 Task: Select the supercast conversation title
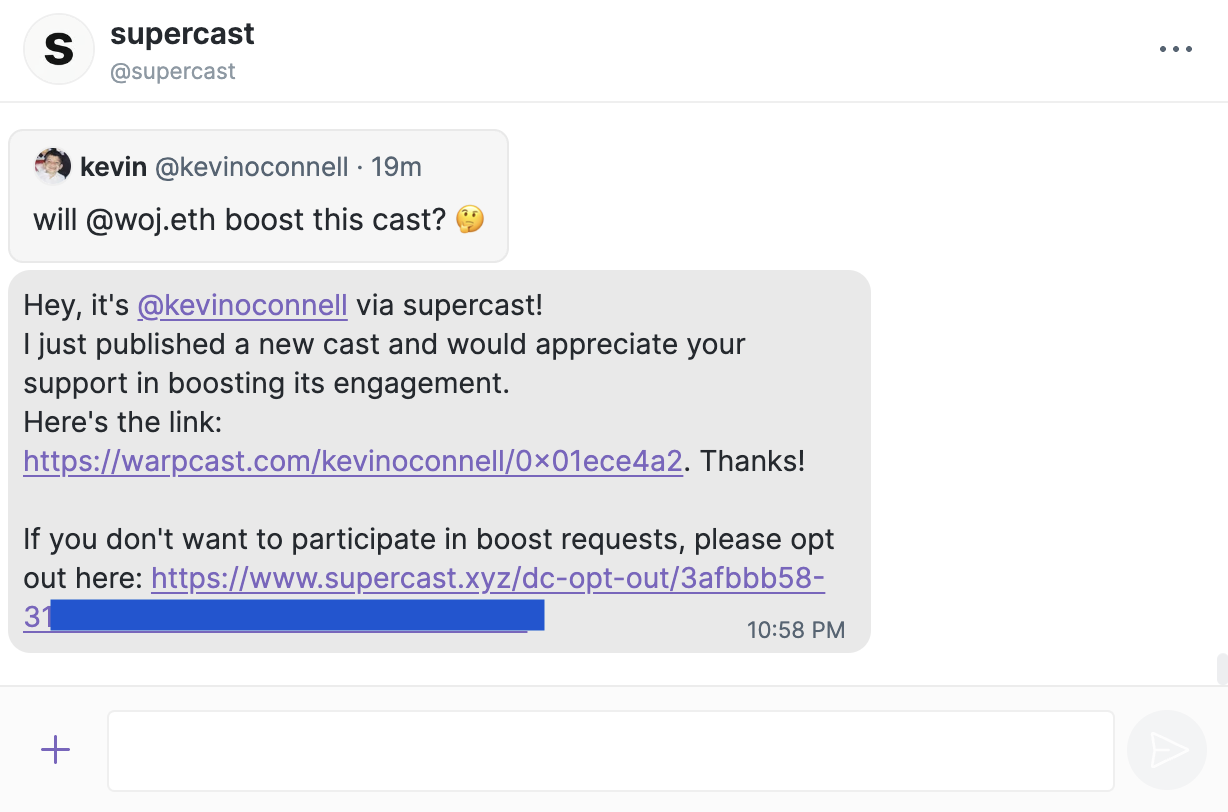click(x=182, y=34)
